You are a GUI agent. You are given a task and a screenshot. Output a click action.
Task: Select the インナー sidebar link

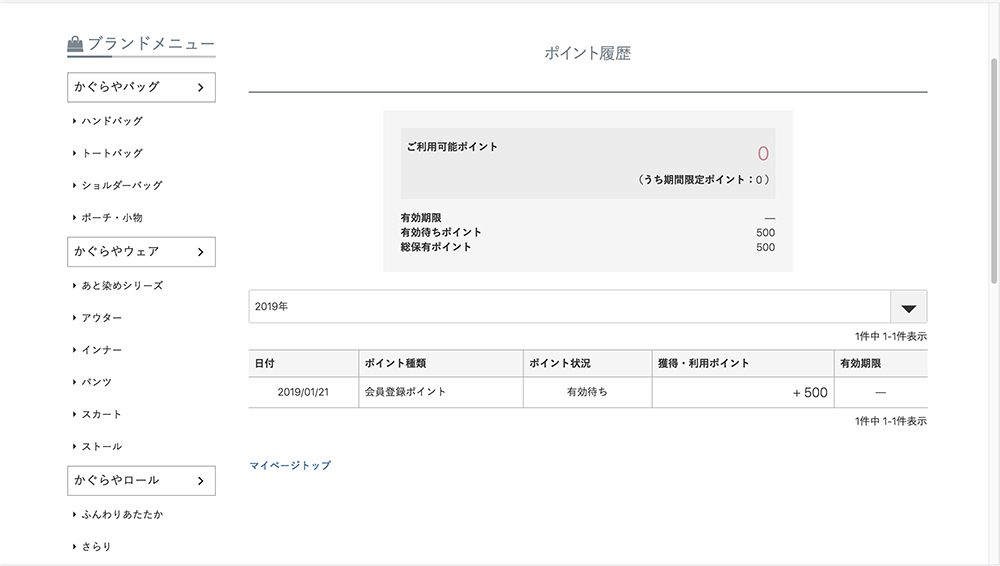click(102, 350)
